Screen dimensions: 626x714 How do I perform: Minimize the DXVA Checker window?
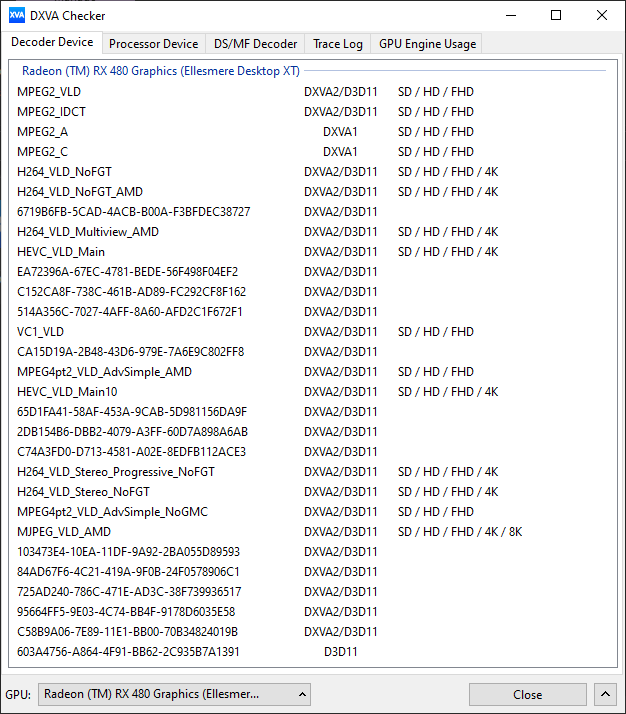click(511, 15)
